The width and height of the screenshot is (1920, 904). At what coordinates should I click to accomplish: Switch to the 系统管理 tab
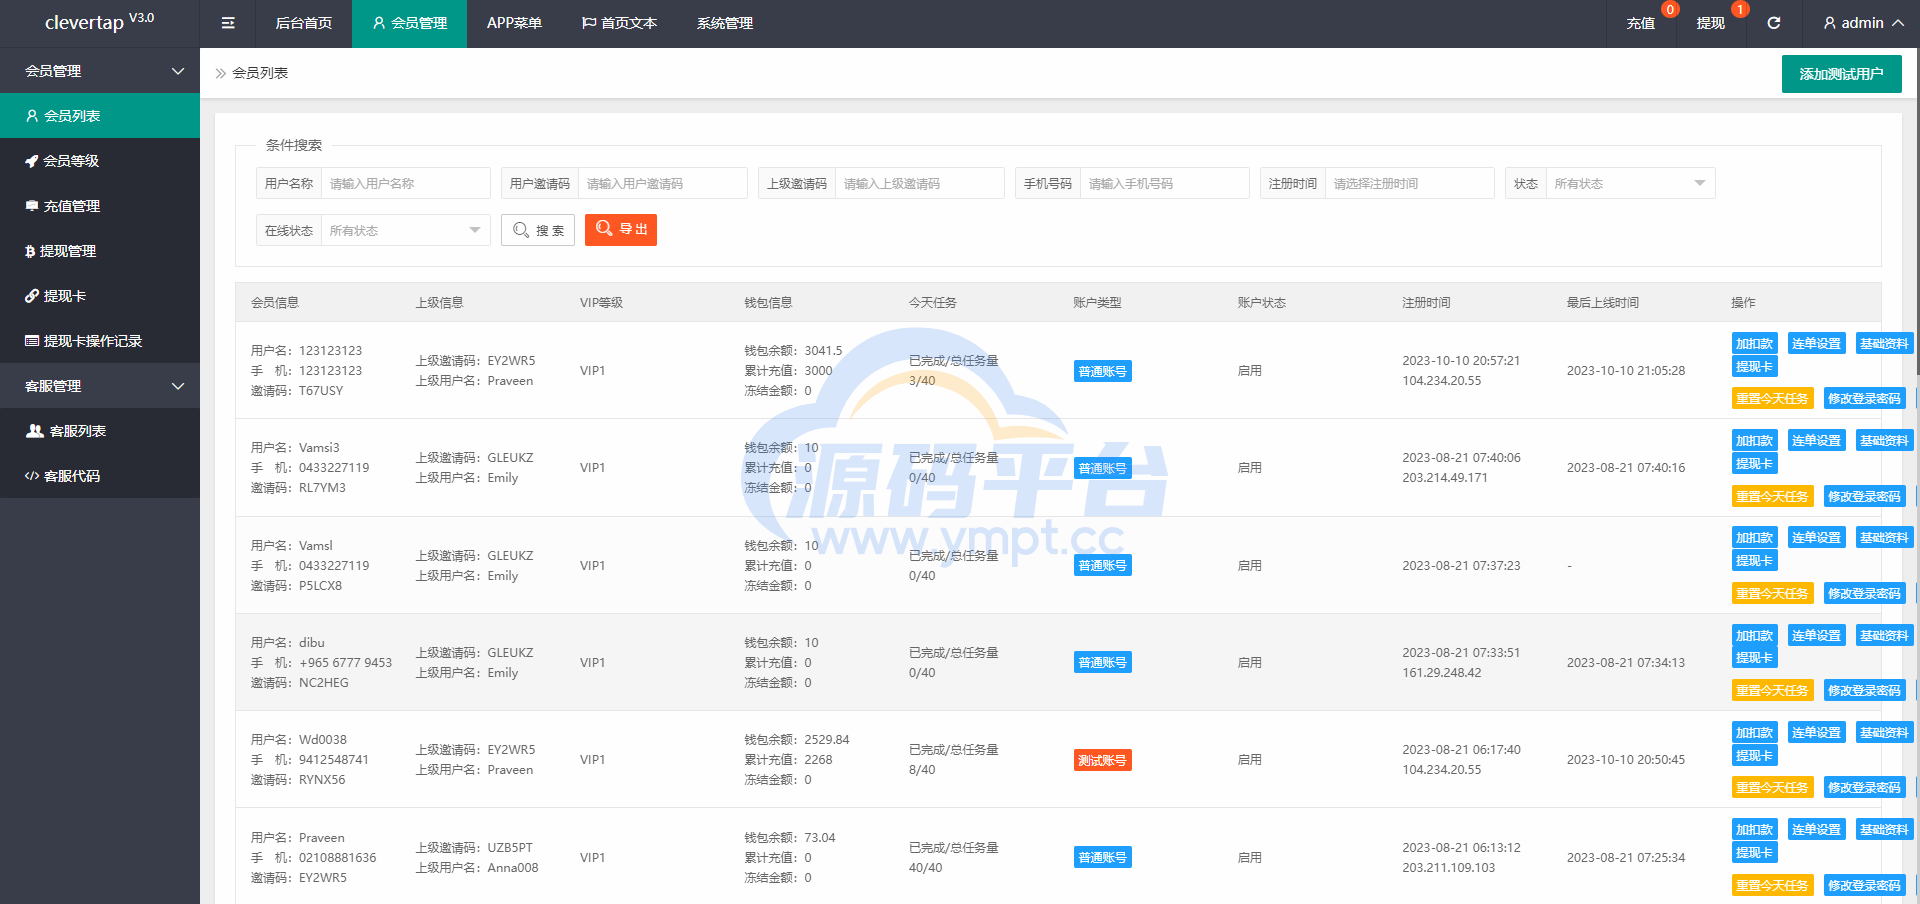(x=725, y=23)
